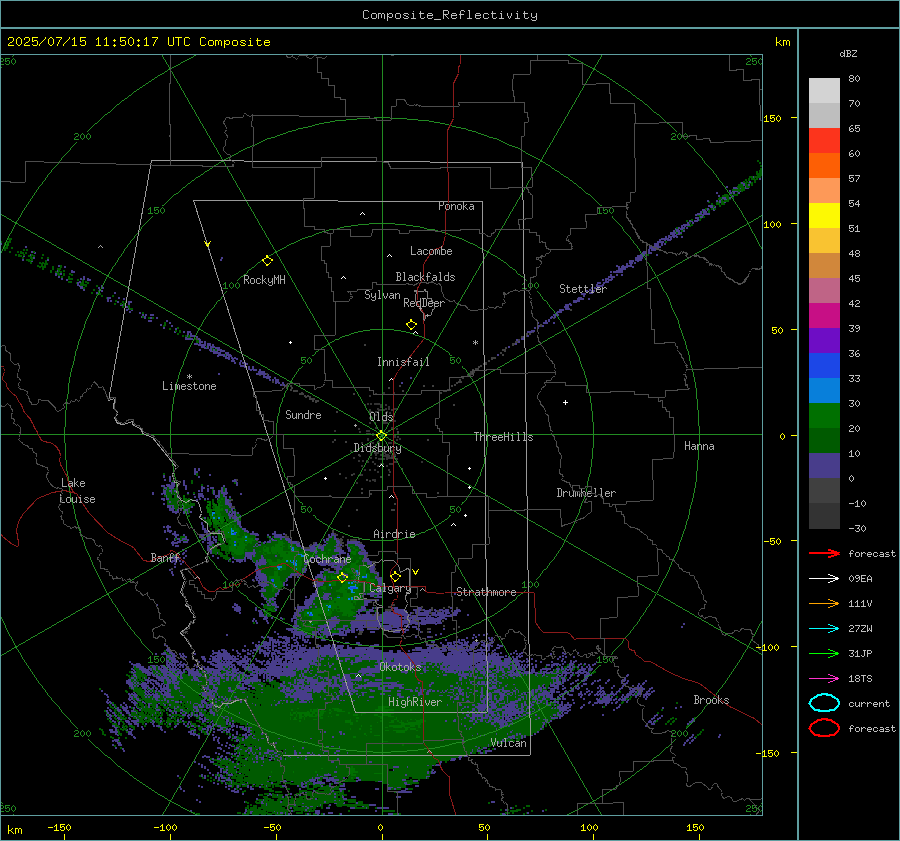900x841 pixels.
Task: Click the red 60-65 dBZ legend swatch
Action: 824,141
